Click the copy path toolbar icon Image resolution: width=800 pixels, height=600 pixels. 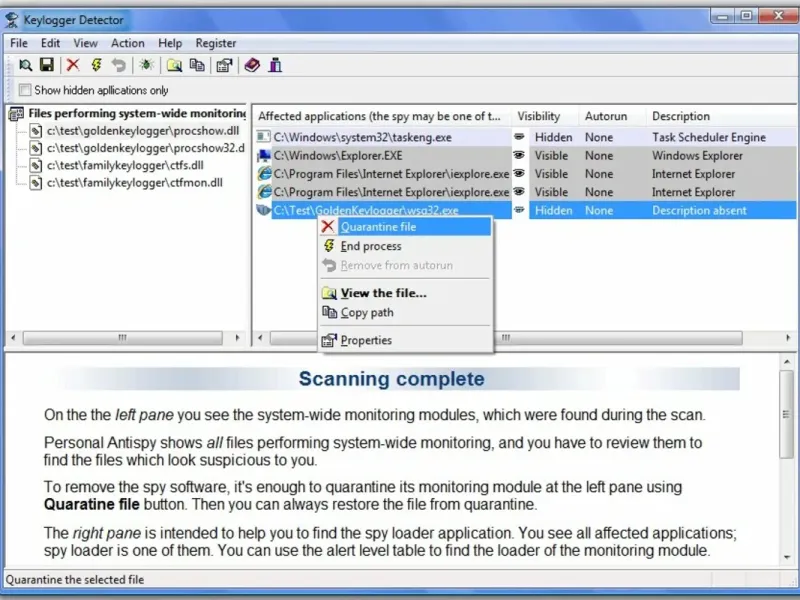click(x=197, y=65)
